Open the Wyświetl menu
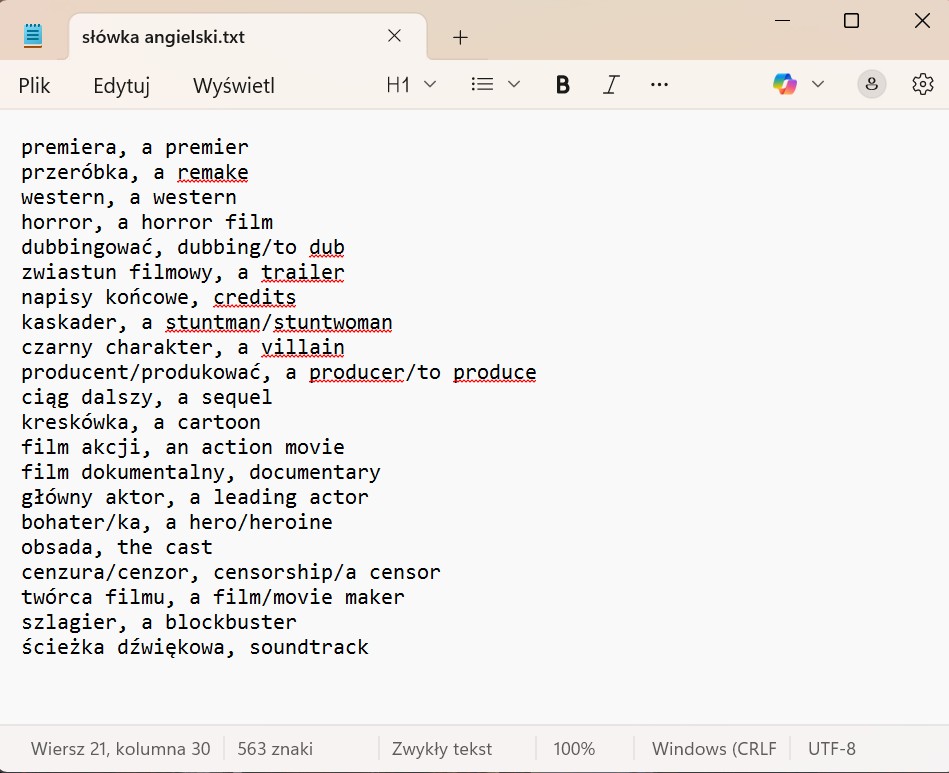 [234, 85]
